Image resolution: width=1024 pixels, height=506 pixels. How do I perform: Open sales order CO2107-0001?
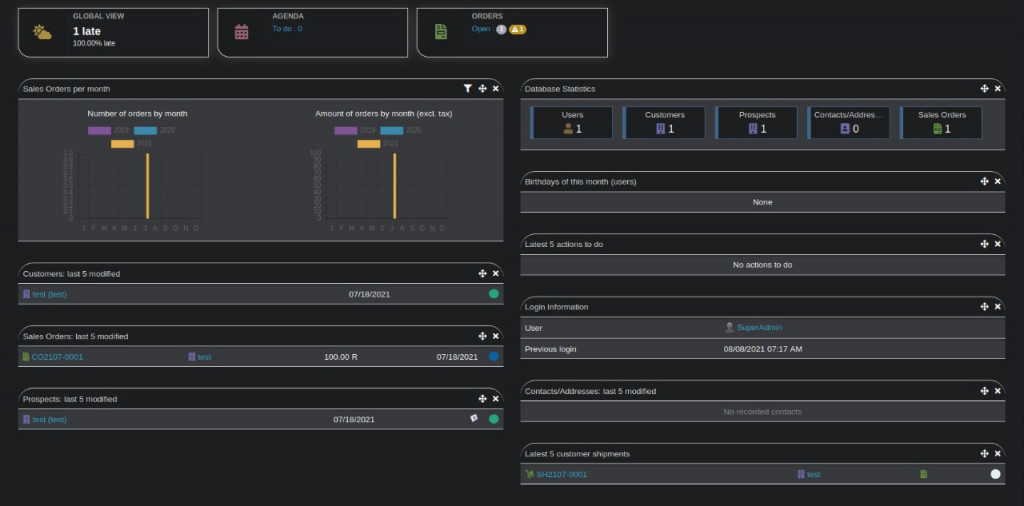click(x=57, y=357)
